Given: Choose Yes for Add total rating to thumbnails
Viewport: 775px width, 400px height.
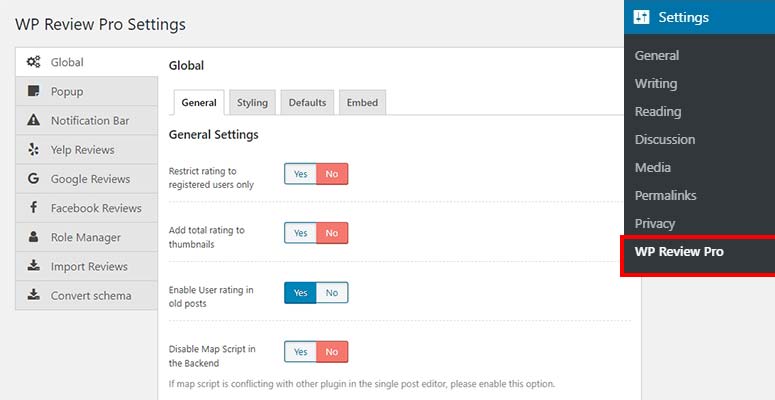Looking at the screenshot, I should 301,233.
